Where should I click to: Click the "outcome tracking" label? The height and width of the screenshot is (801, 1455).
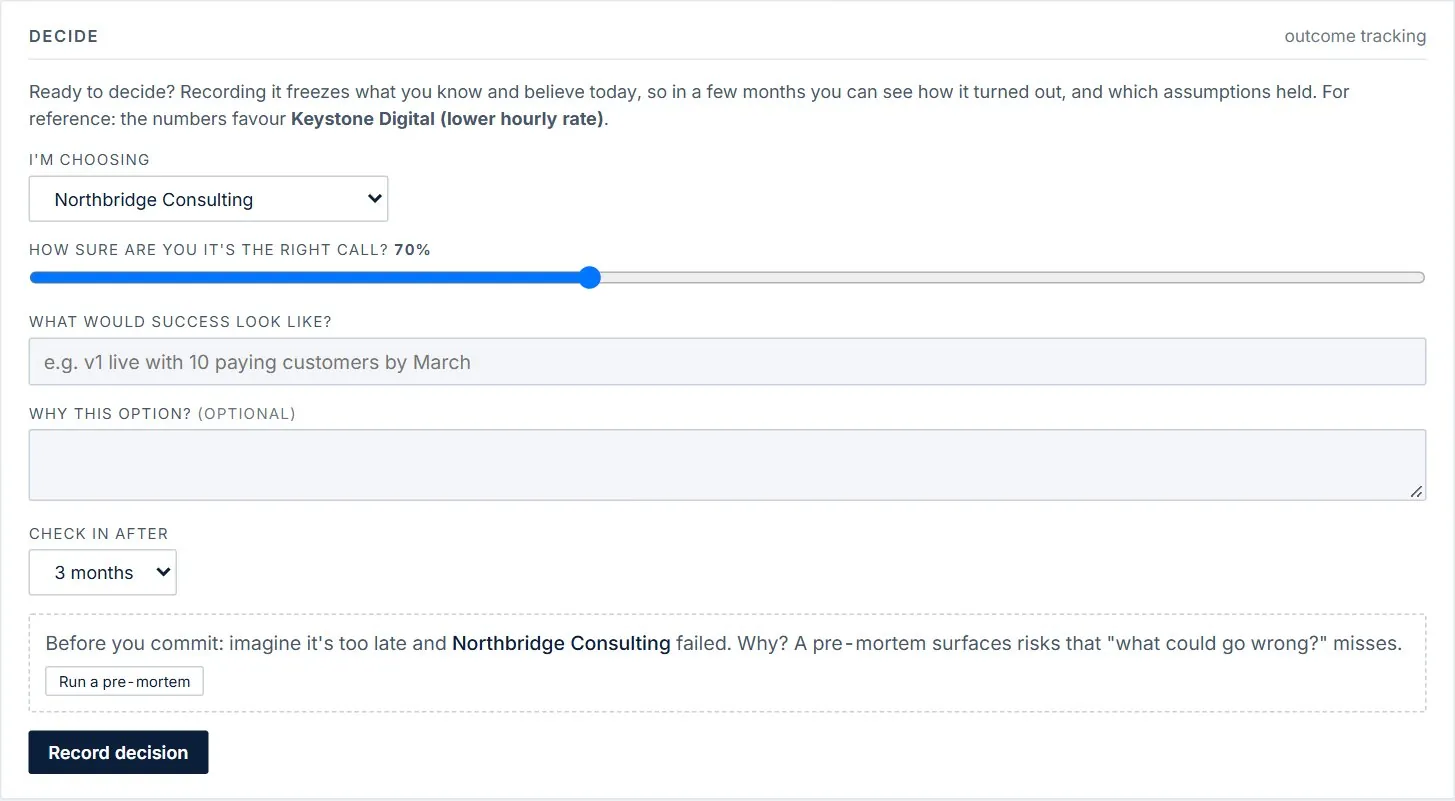pyautogui.click(x=1355, y=36)
